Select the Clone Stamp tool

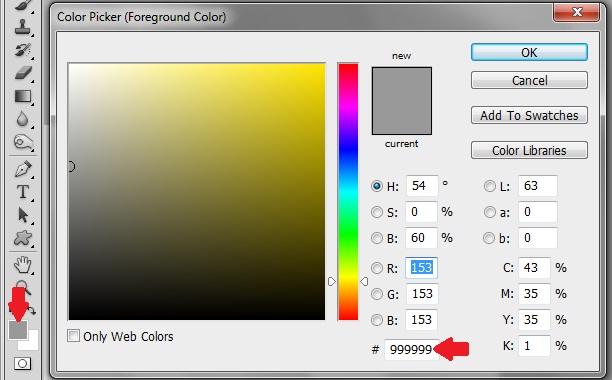(22, 27)
